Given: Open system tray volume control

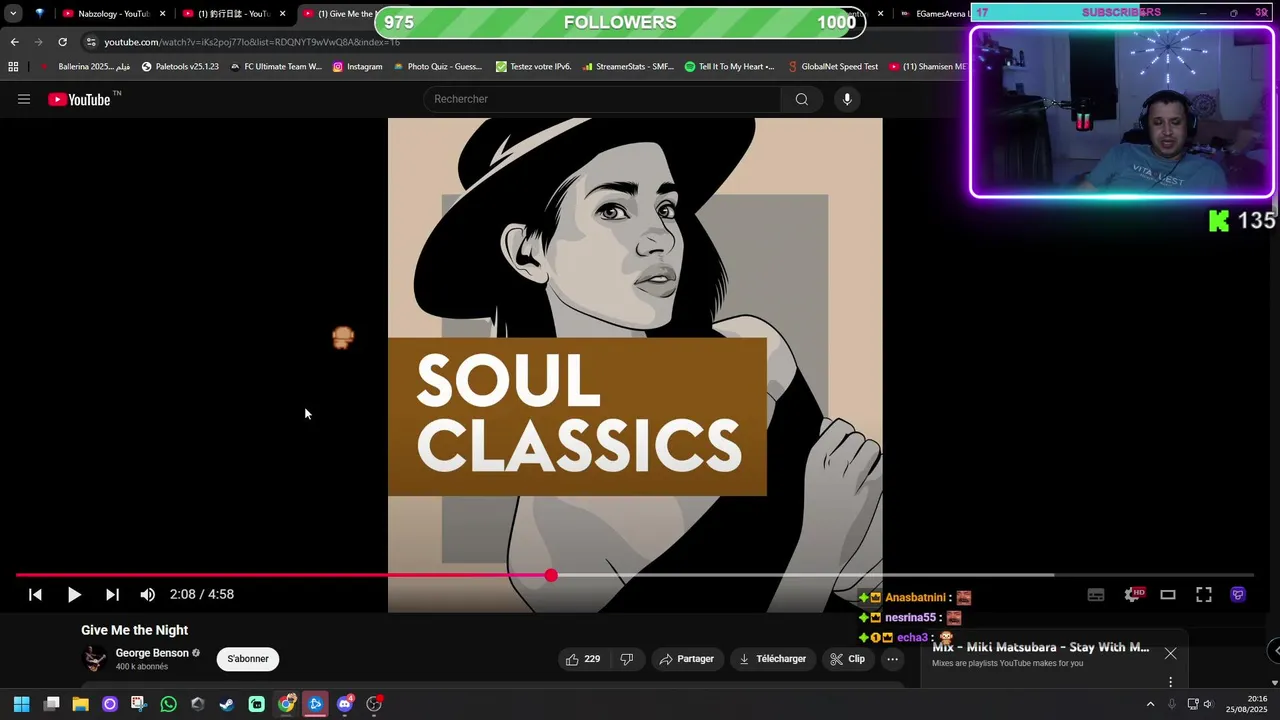Looking at the screenshot, I should pos(1208,704).
